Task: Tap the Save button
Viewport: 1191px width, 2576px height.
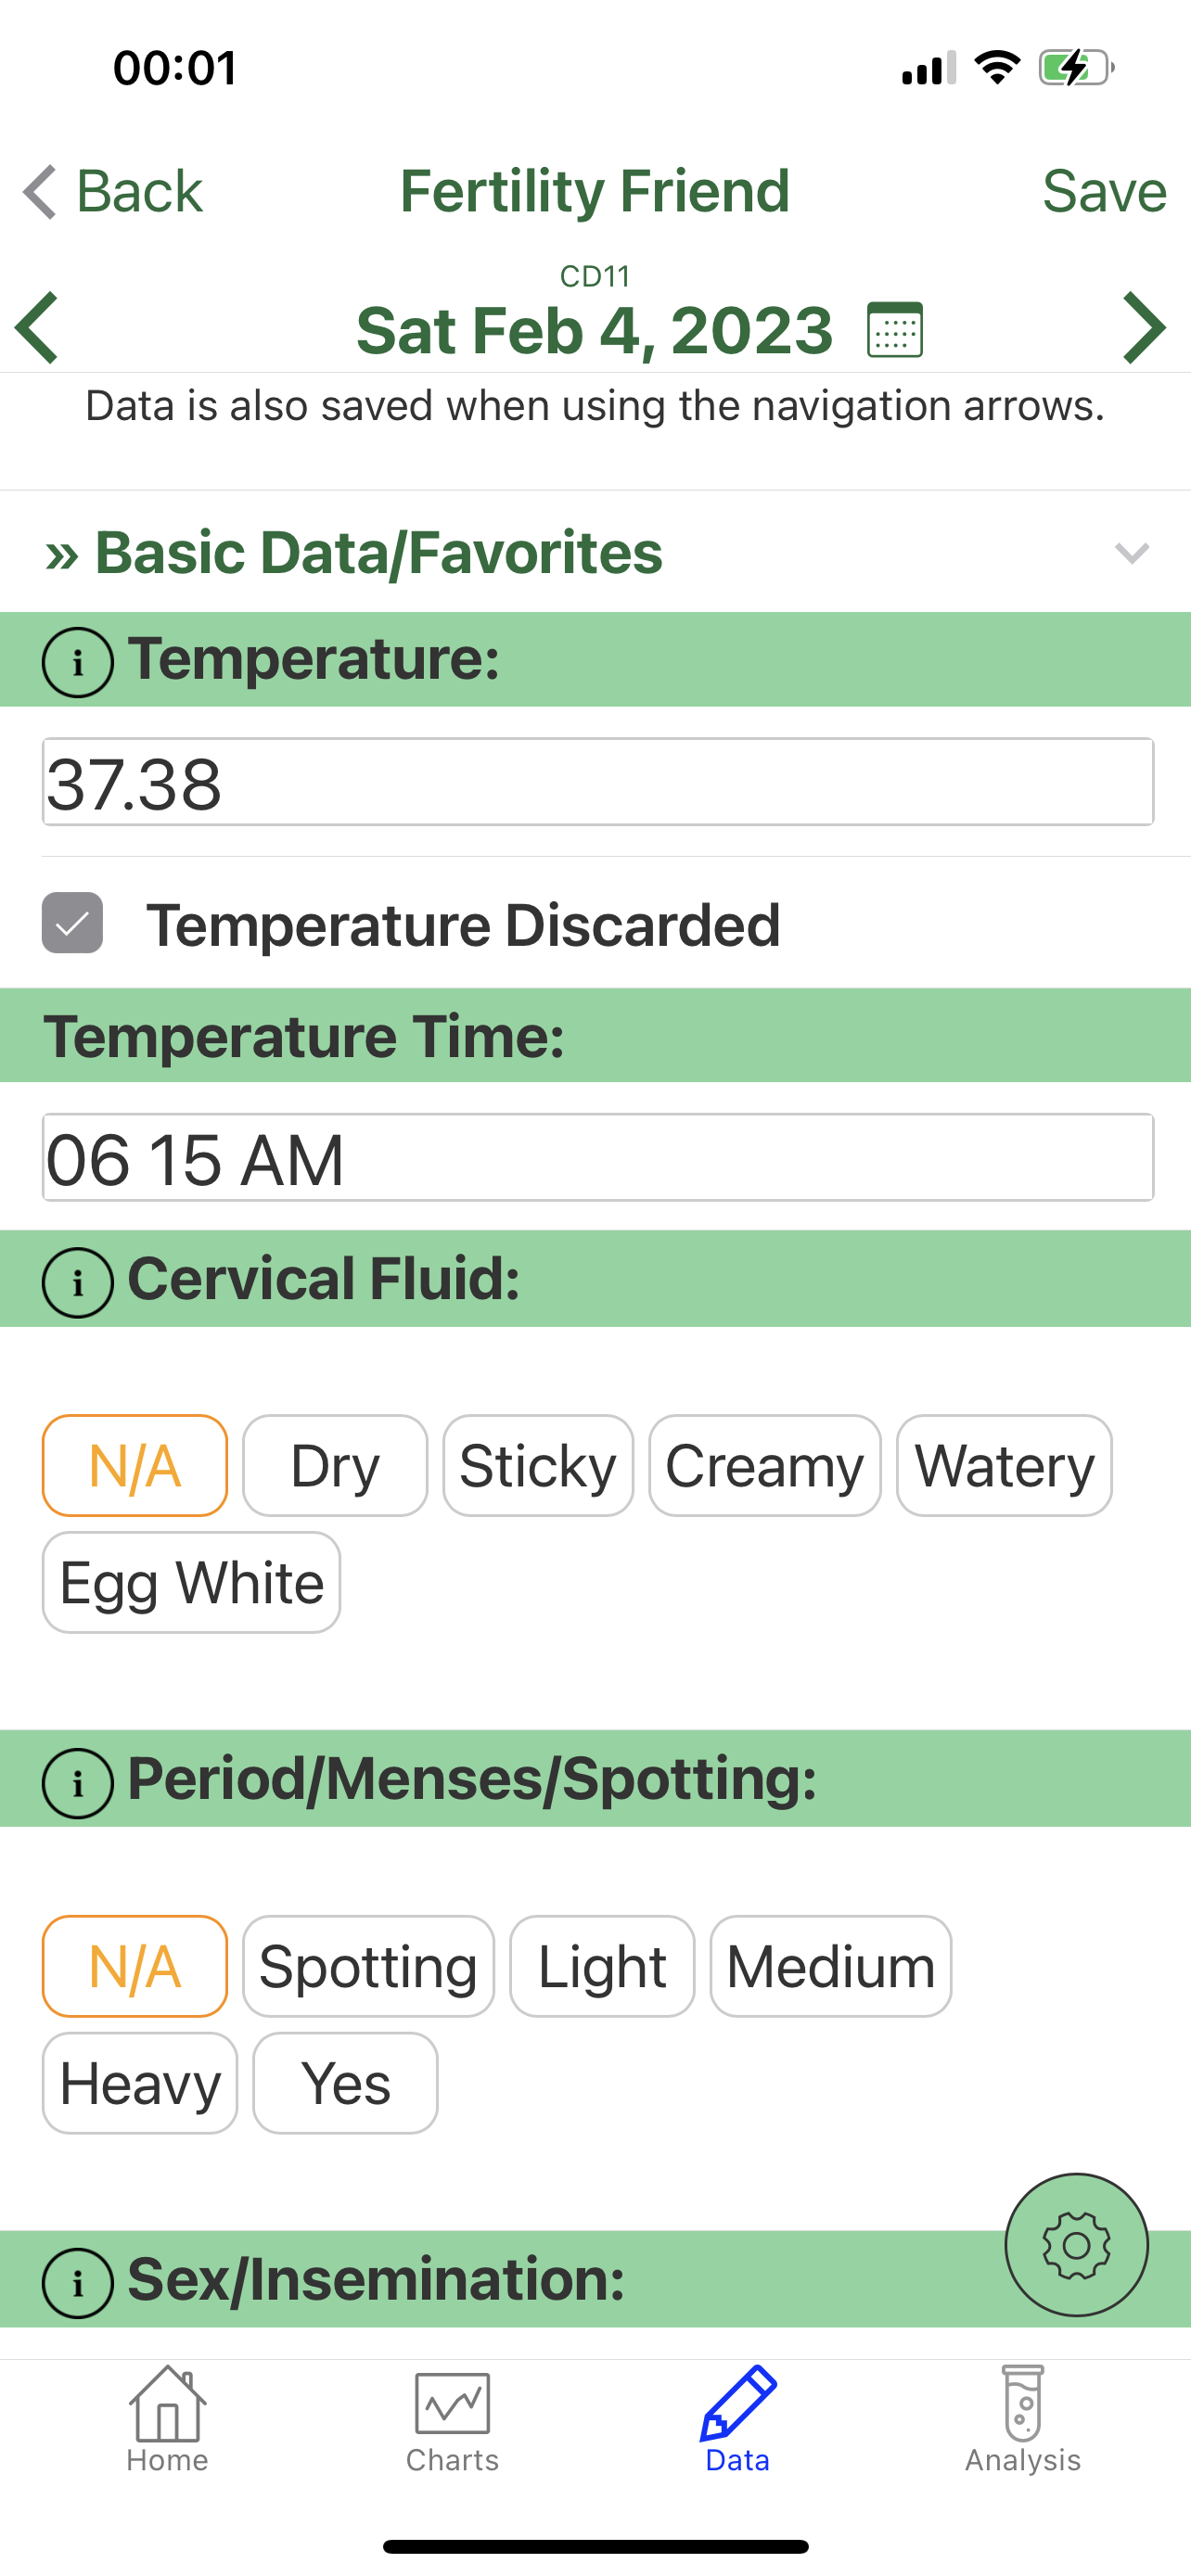Action: click(x=1103, y=191)
